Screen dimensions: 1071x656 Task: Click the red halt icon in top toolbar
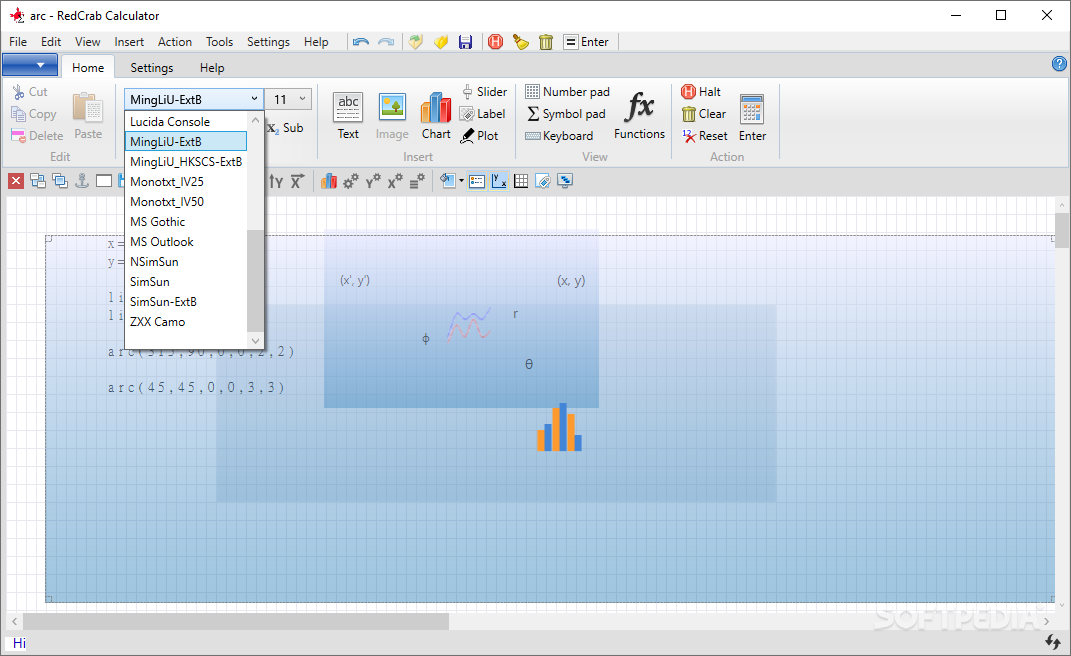coord(496,42)
